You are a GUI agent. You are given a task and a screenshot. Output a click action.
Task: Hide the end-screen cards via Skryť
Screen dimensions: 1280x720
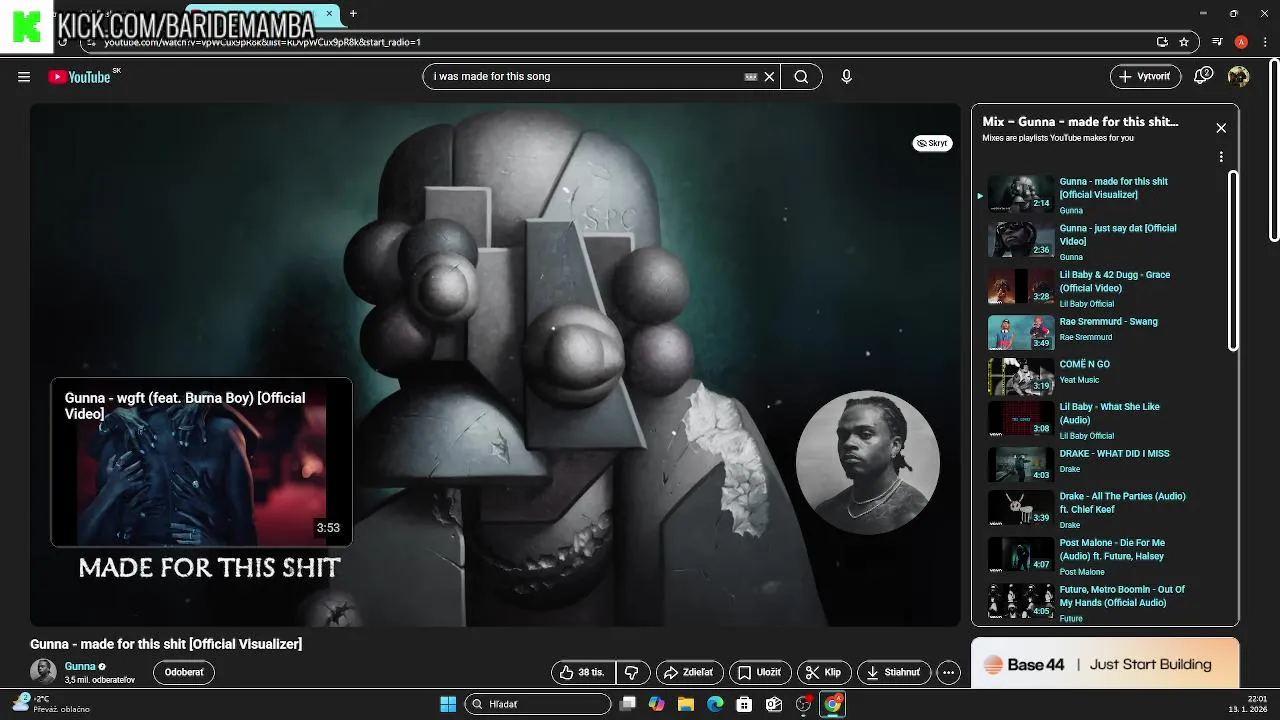tap(932, 143)
